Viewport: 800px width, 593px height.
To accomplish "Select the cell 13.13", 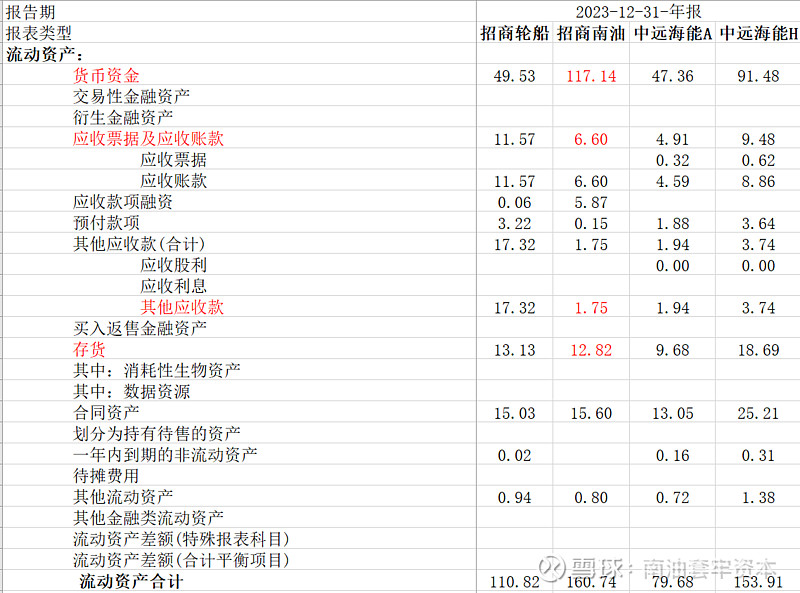I will (514, 350).
